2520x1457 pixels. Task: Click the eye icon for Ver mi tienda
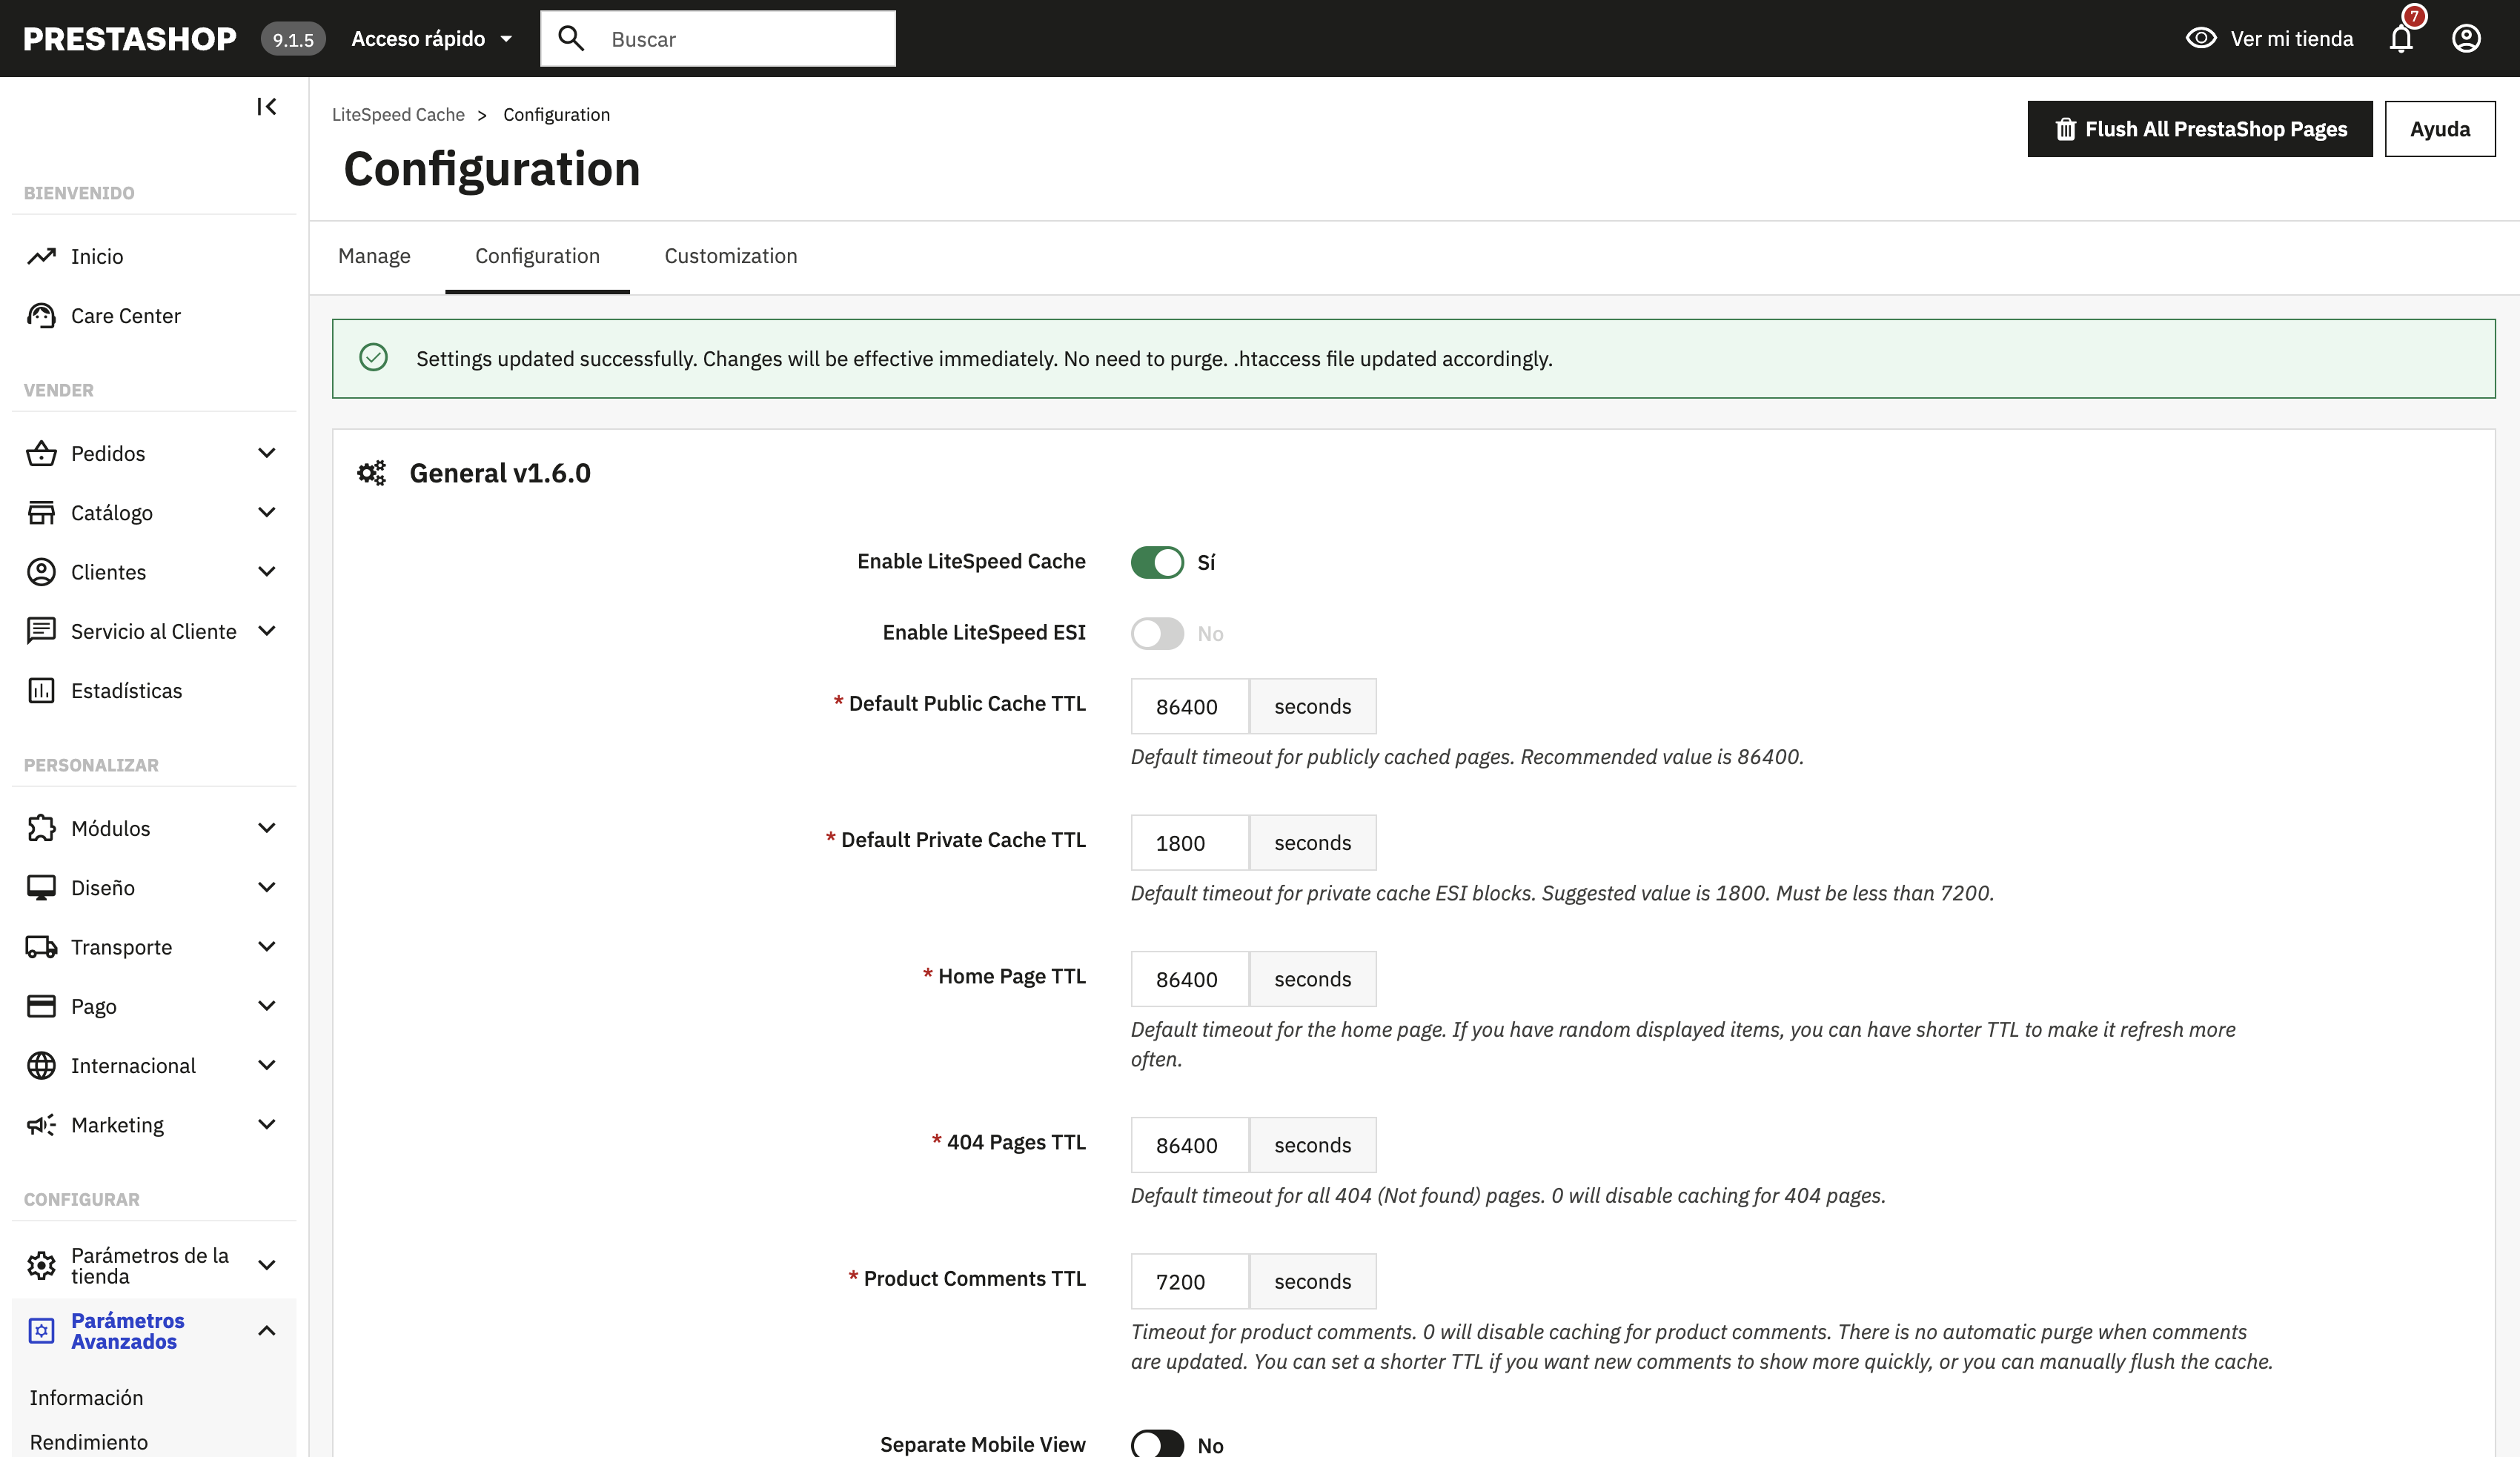(2201, 38)
